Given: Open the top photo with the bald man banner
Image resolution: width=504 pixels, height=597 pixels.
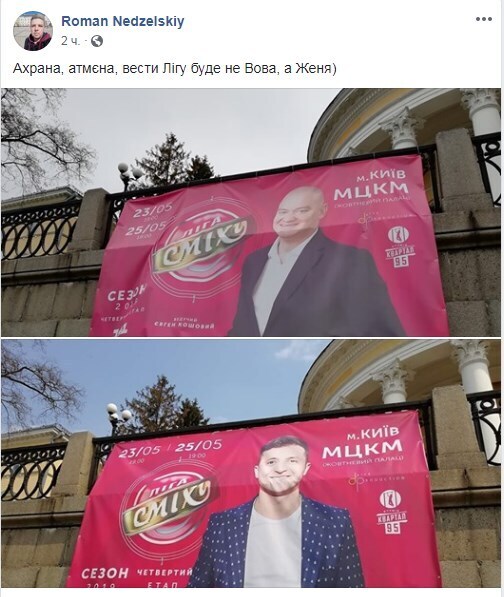Looking at the screenshot, I should pos(251,212).
